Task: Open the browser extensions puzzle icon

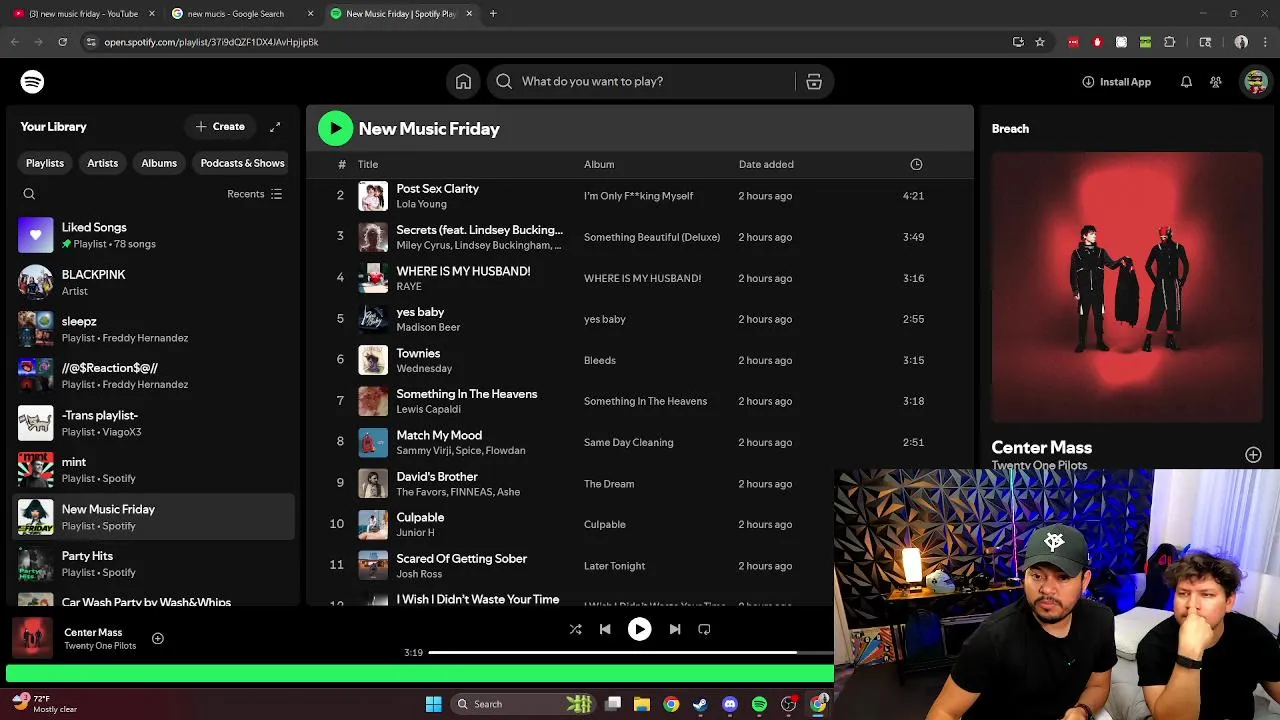Action: coord(1169,42)
